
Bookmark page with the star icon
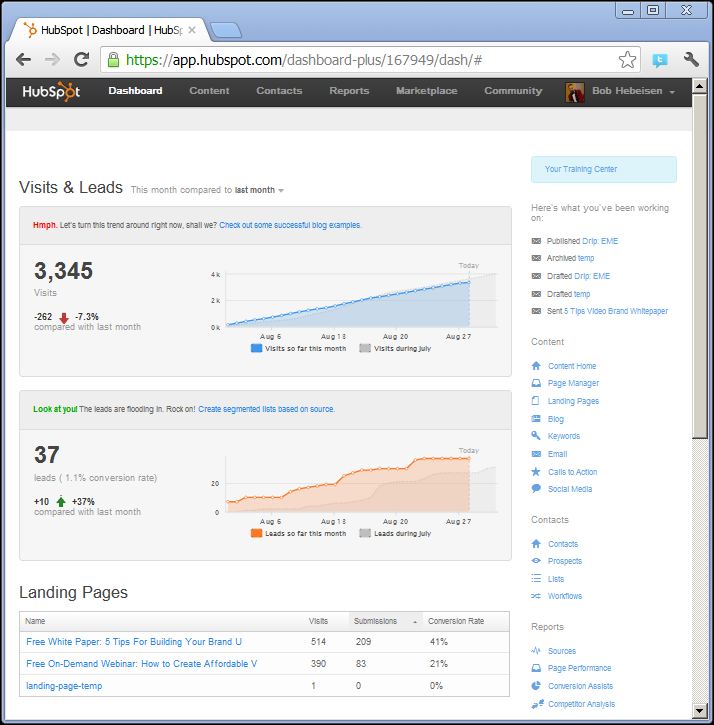pos(627,60)
